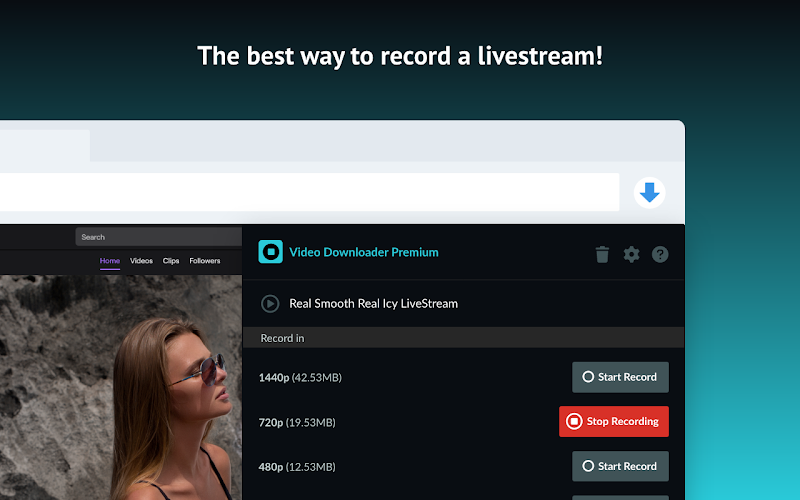Click the browser address bar
The image size is (800, 500).
tap(309, 192)
